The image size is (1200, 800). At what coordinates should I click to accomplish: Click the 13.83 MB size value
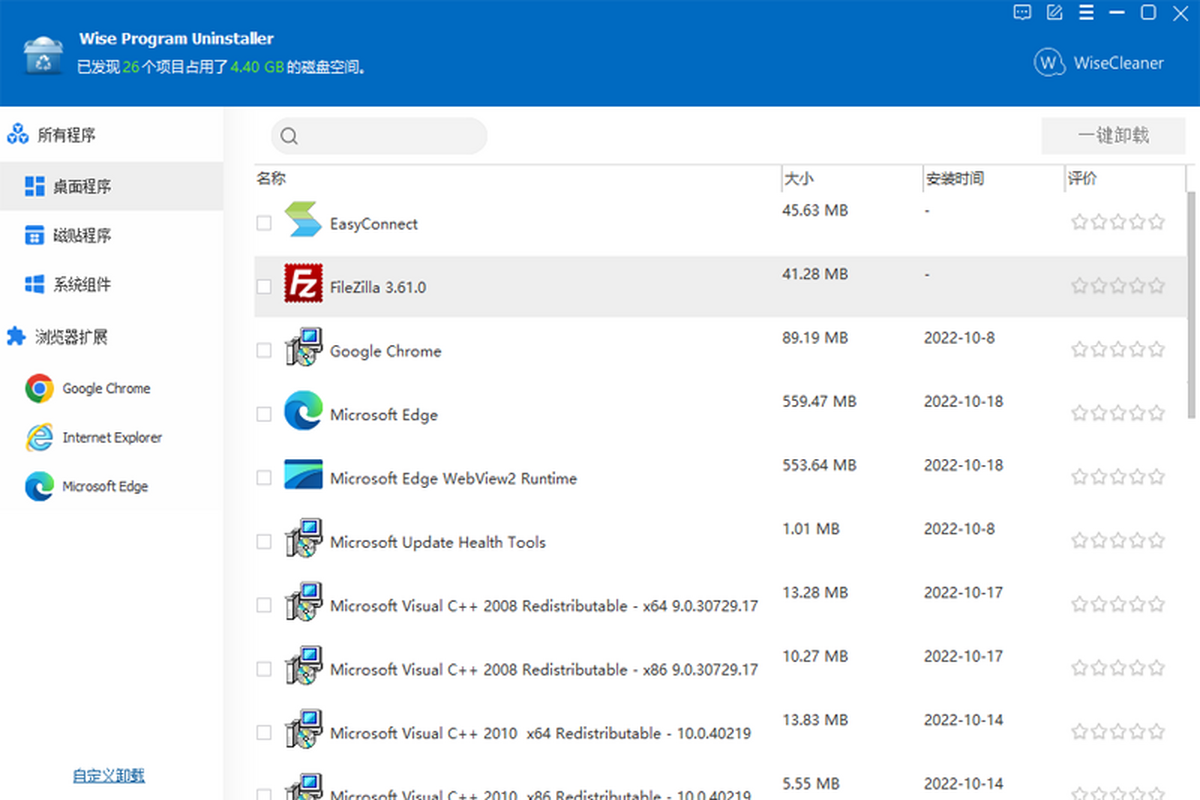pyautogui.click(x=815, y=720)
